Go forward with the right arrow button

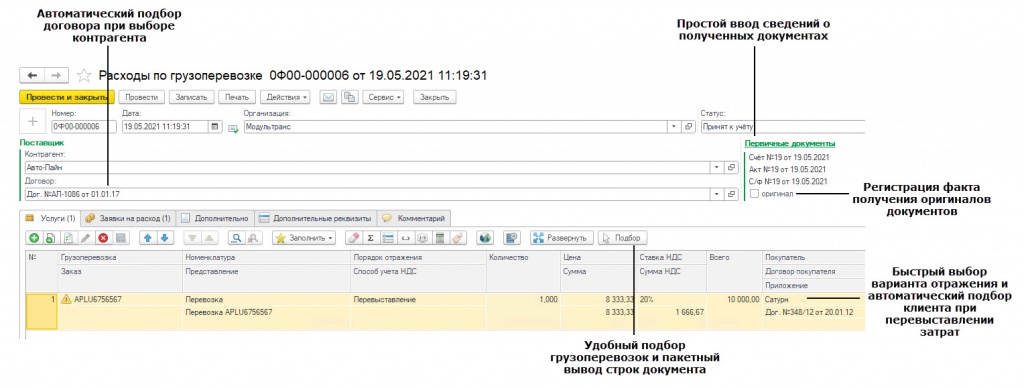pos(57,76)
